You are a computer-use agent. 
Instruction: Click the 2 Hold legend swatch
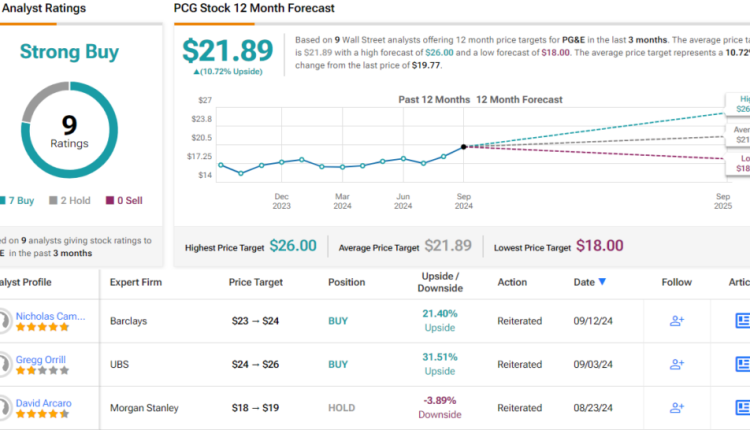(52, 201)
